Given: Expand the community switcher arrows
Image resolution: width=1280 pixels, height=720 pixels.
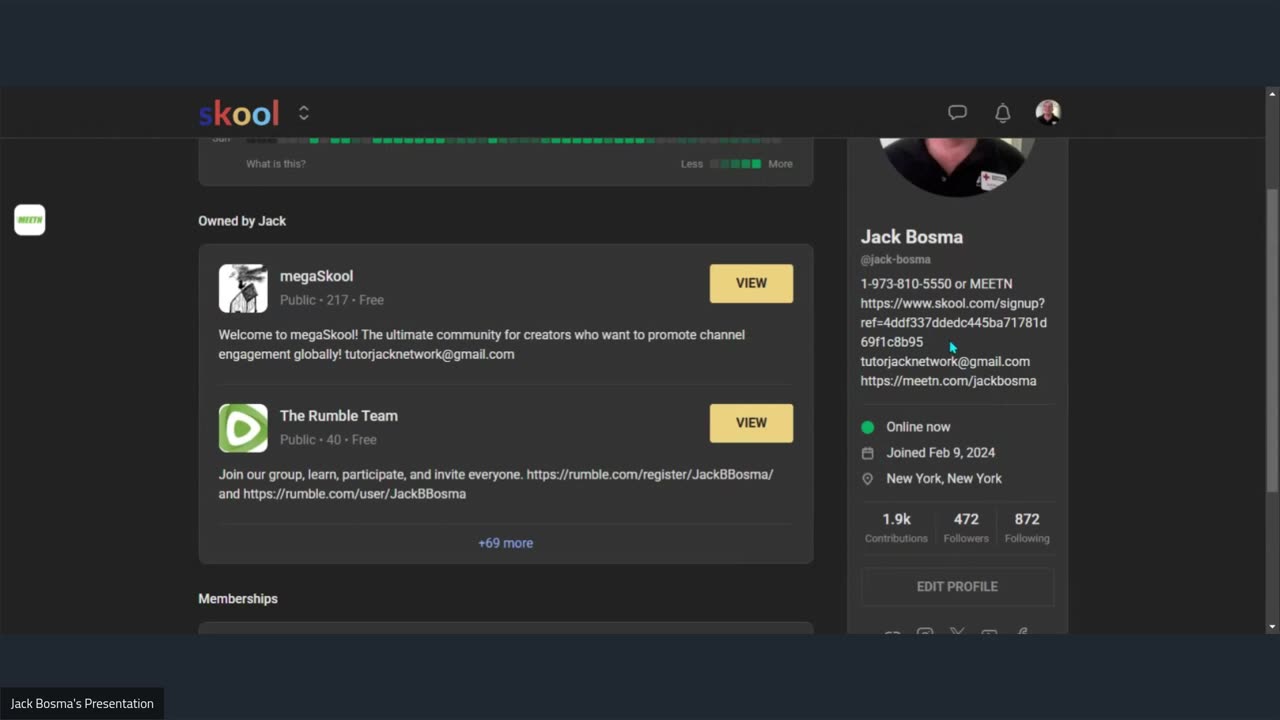Looking at the screenshot, I should point(304,113).
